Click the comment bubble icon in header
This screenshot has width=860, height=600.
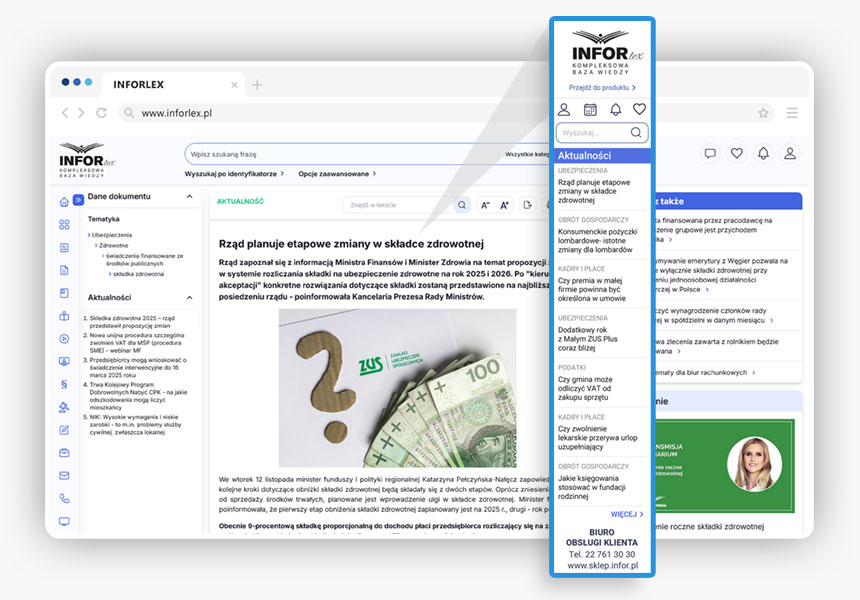pyautogui.click(x=710, y=153)
